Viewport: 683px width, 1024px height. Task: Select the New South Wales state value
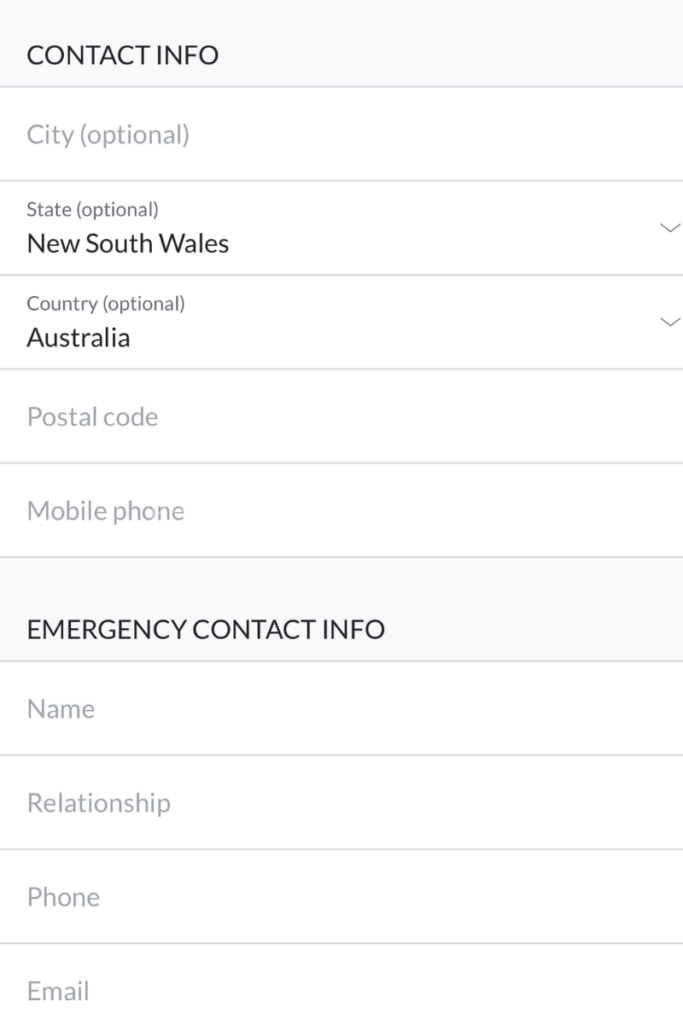[128, 244]
